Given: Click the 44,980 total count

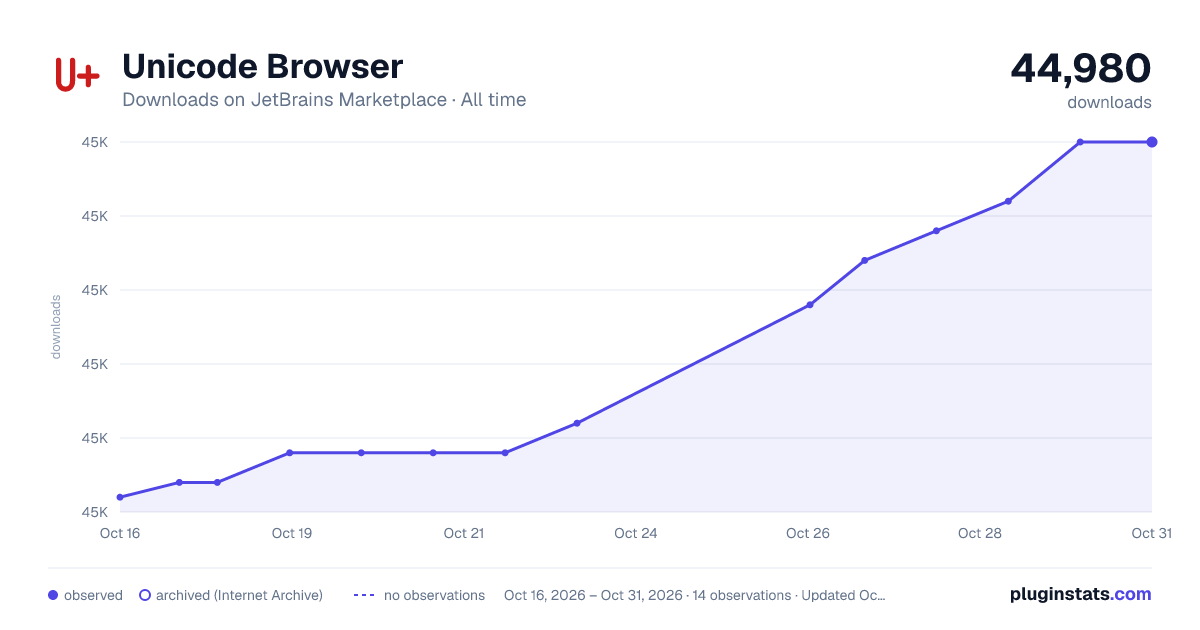Looking at the screenshot, I should tap(1081, 68).
